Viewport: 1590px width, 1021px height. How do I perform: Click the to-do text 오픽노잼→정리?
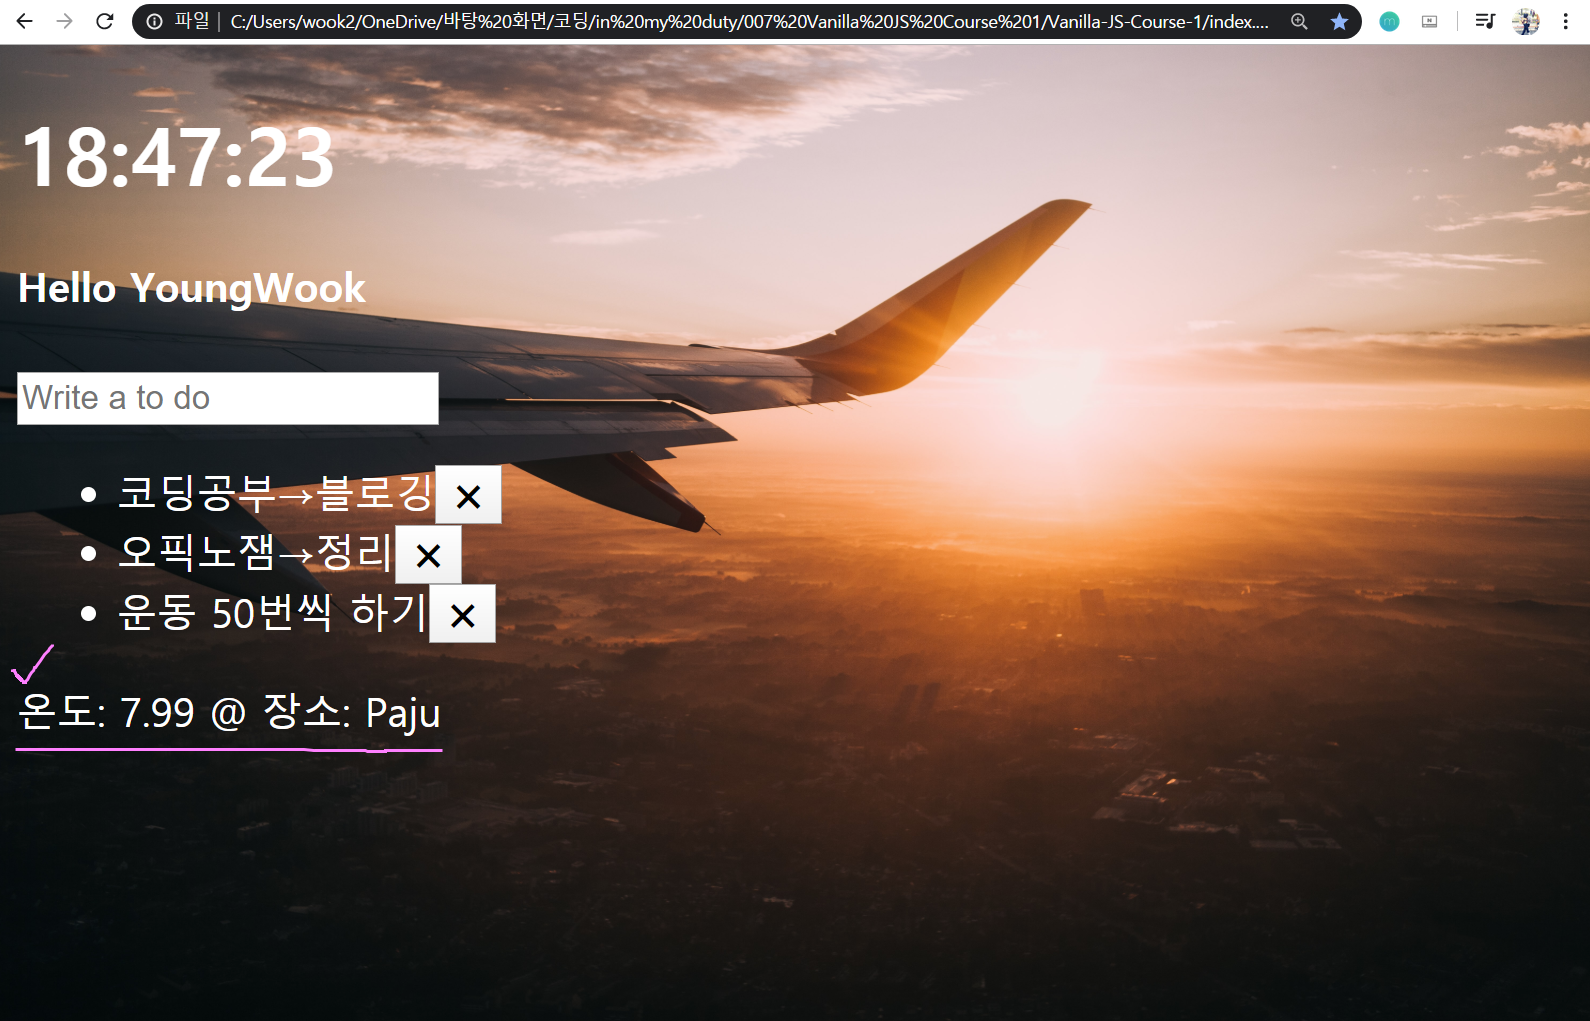[255, 552]
